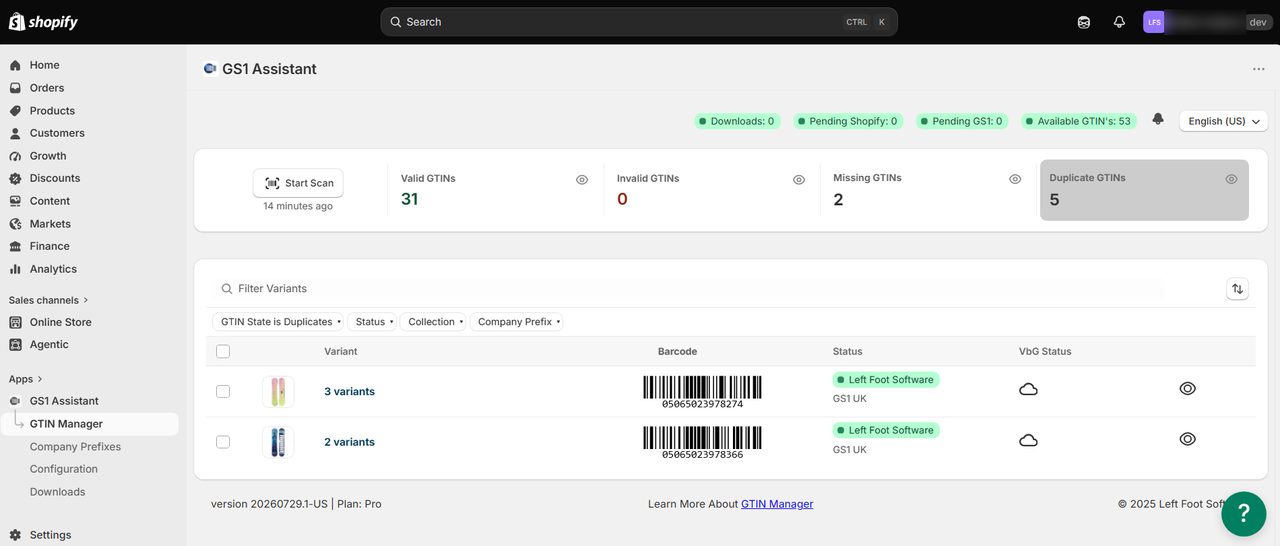Image resolution: width=1280 pixels, height=546 pixels.
Task: Toggle the Duplicate GTINs eye filter
Action: [1231, 179]
